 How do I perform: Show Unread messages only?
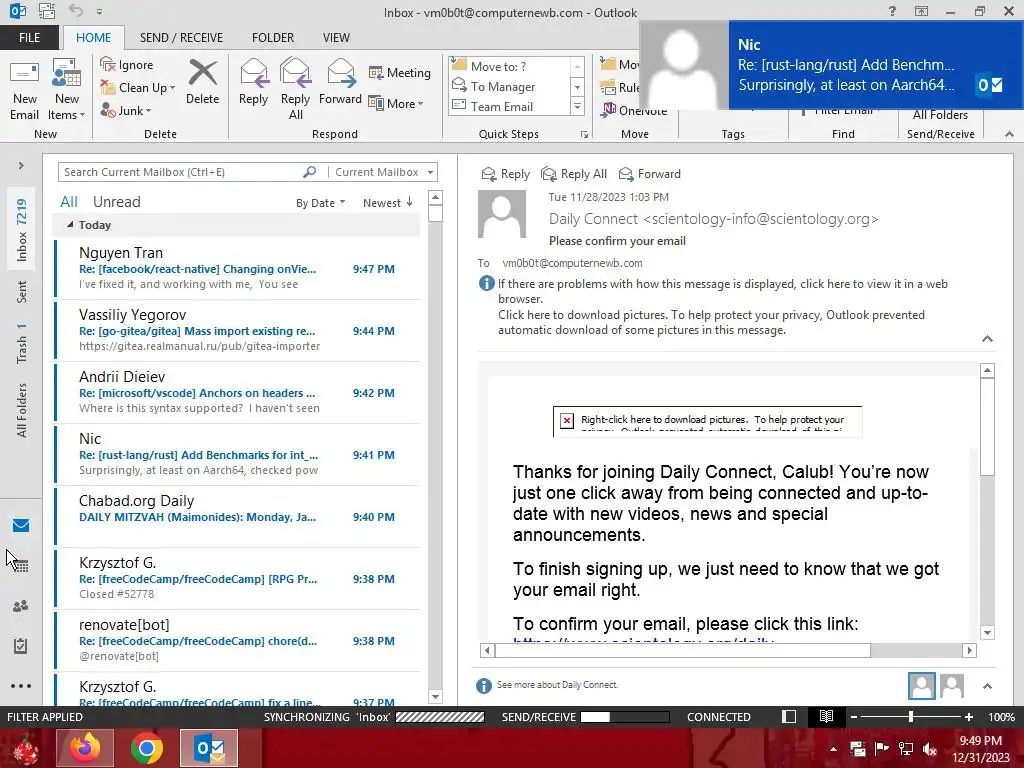116,202
